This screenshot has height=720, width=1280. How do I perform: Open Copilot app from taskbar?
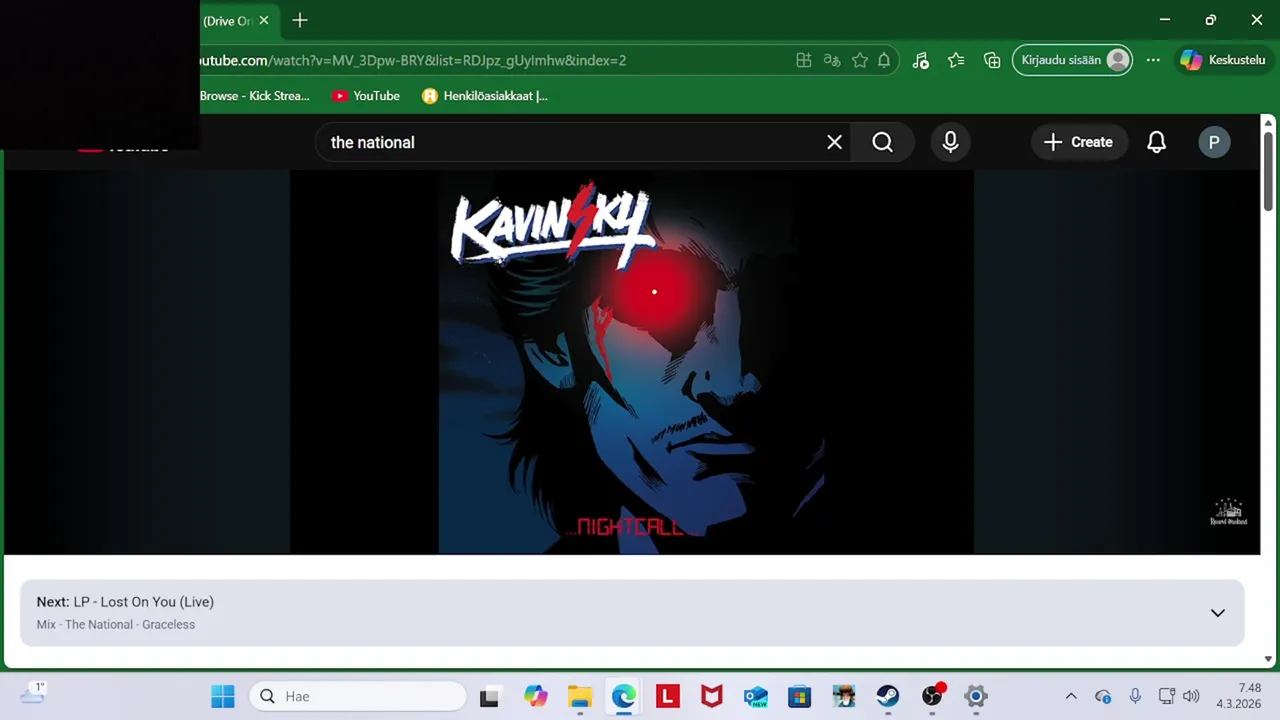point(535,696)
